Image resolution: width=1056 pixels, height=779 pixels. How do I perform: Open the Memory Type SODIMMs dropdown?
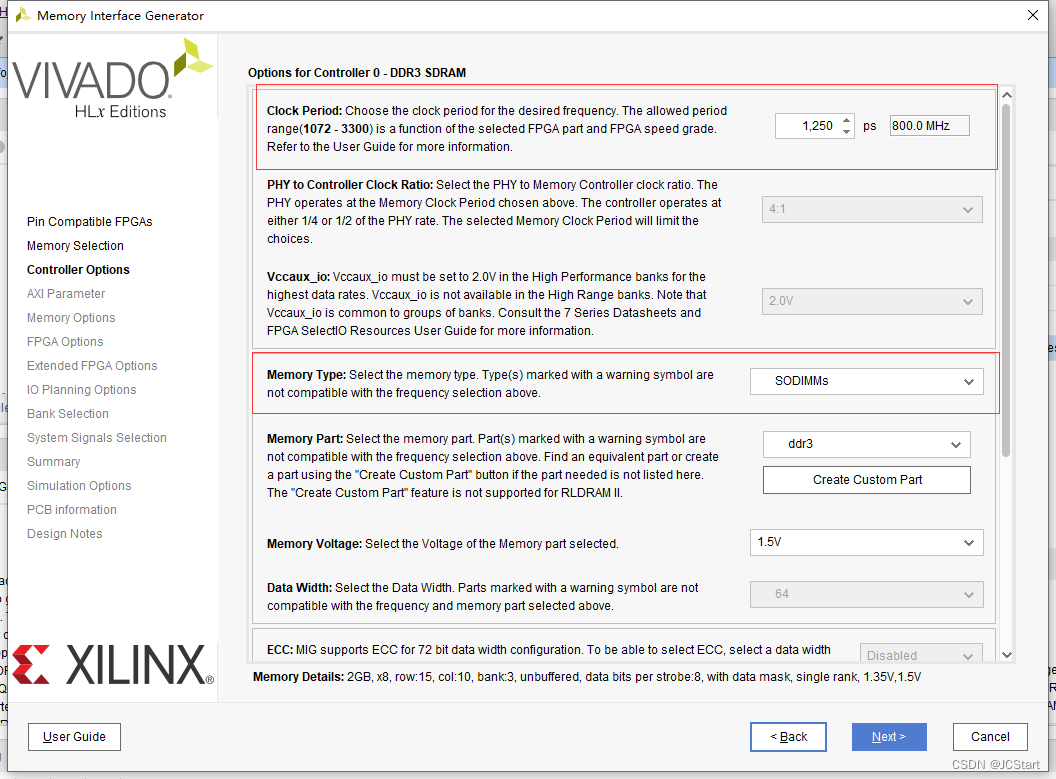(x=867, y=381)
